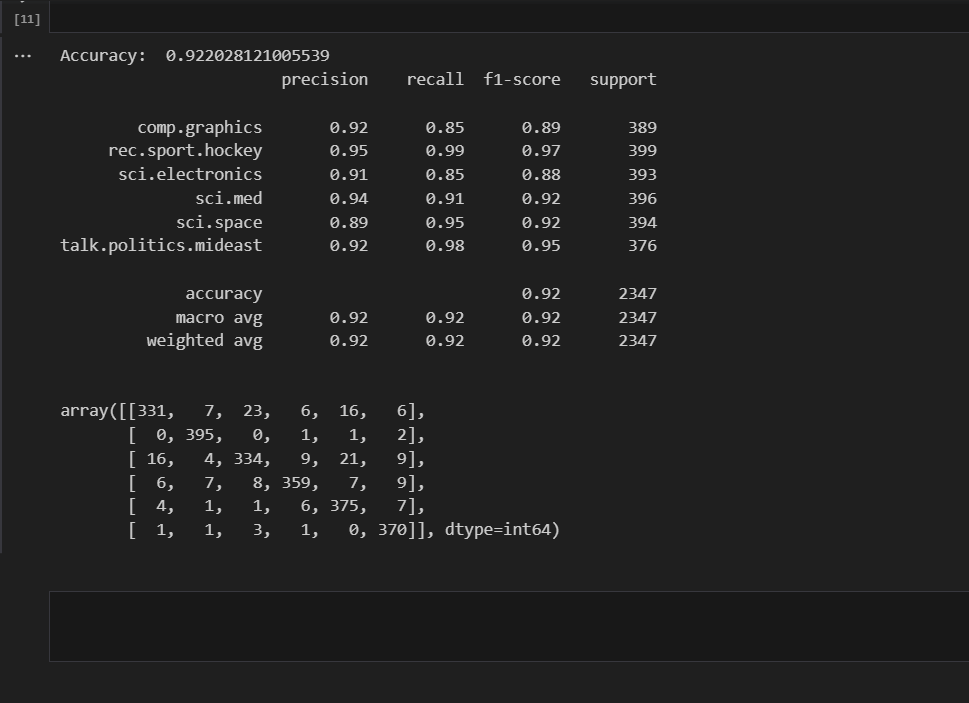969x703 pixels.
Task: Click the macro avg row label
Action: point(219,317)
